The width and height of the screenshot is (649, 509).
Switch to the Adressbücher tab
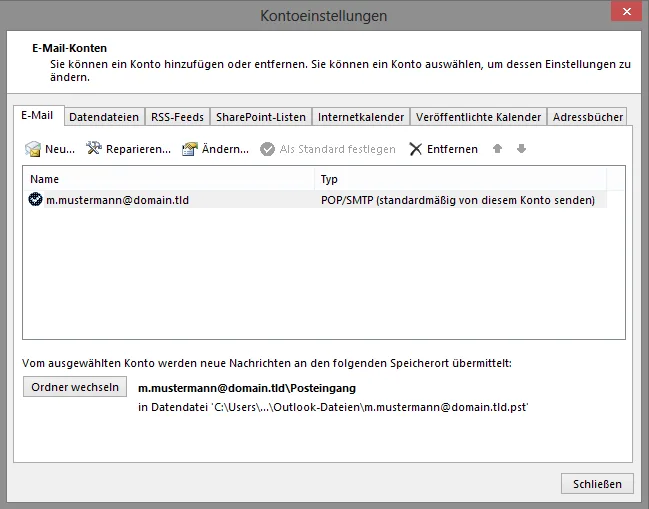pos(588,117)
